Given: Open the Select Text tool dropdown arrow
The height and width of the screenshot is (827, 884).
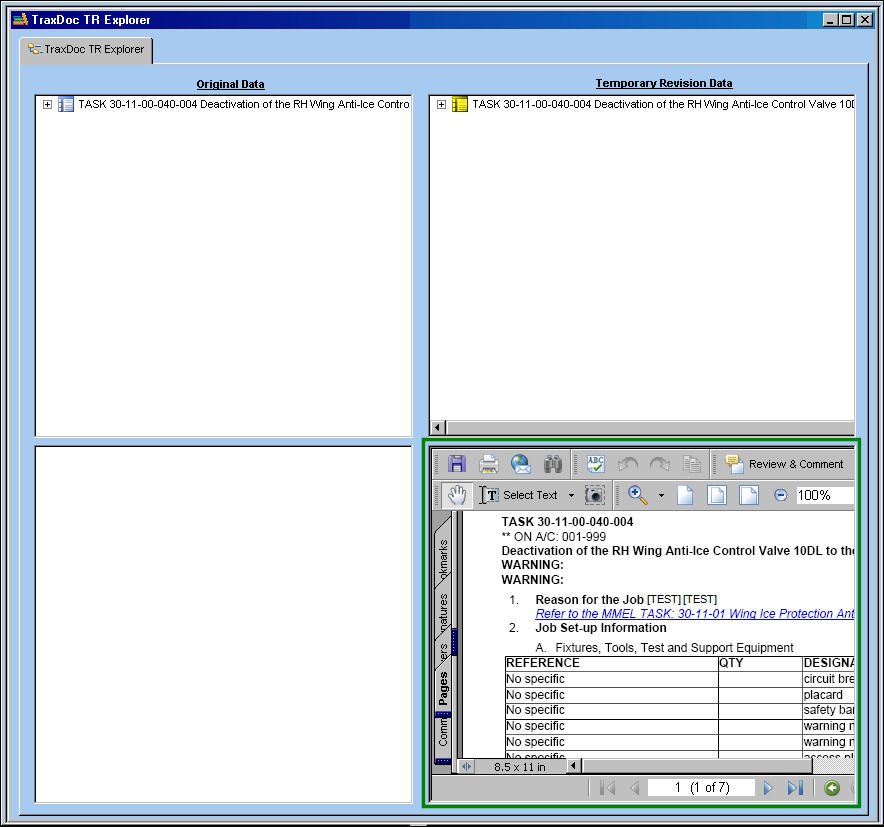Looking at the screenshot, I should pos(571,496).
